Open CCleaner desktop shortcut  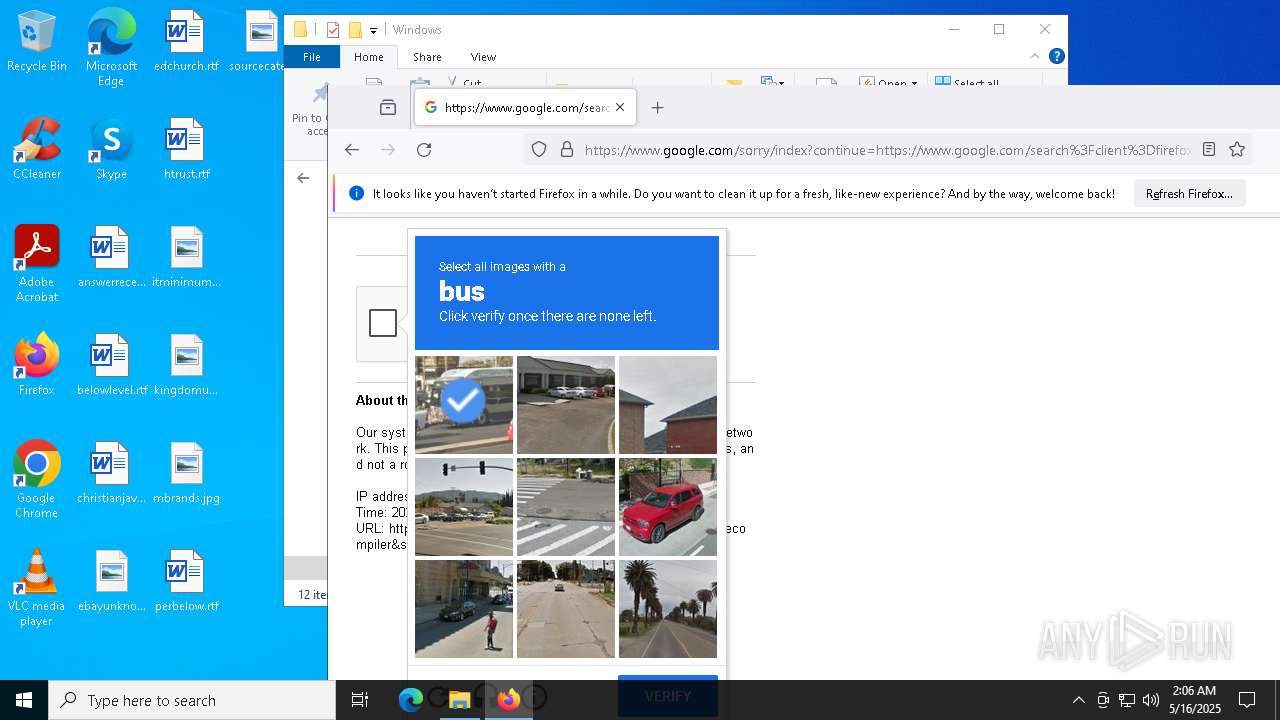(37, 149)
